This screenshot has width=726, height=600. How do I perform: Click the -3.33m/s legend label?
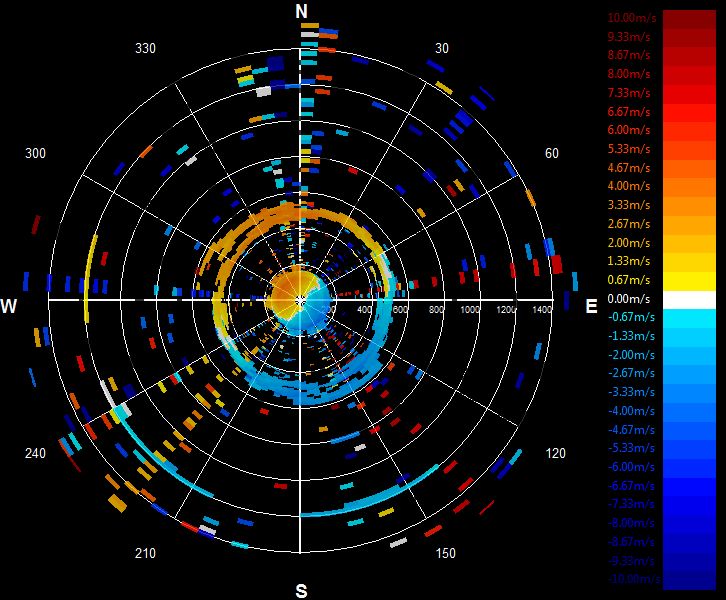[631, 392]
